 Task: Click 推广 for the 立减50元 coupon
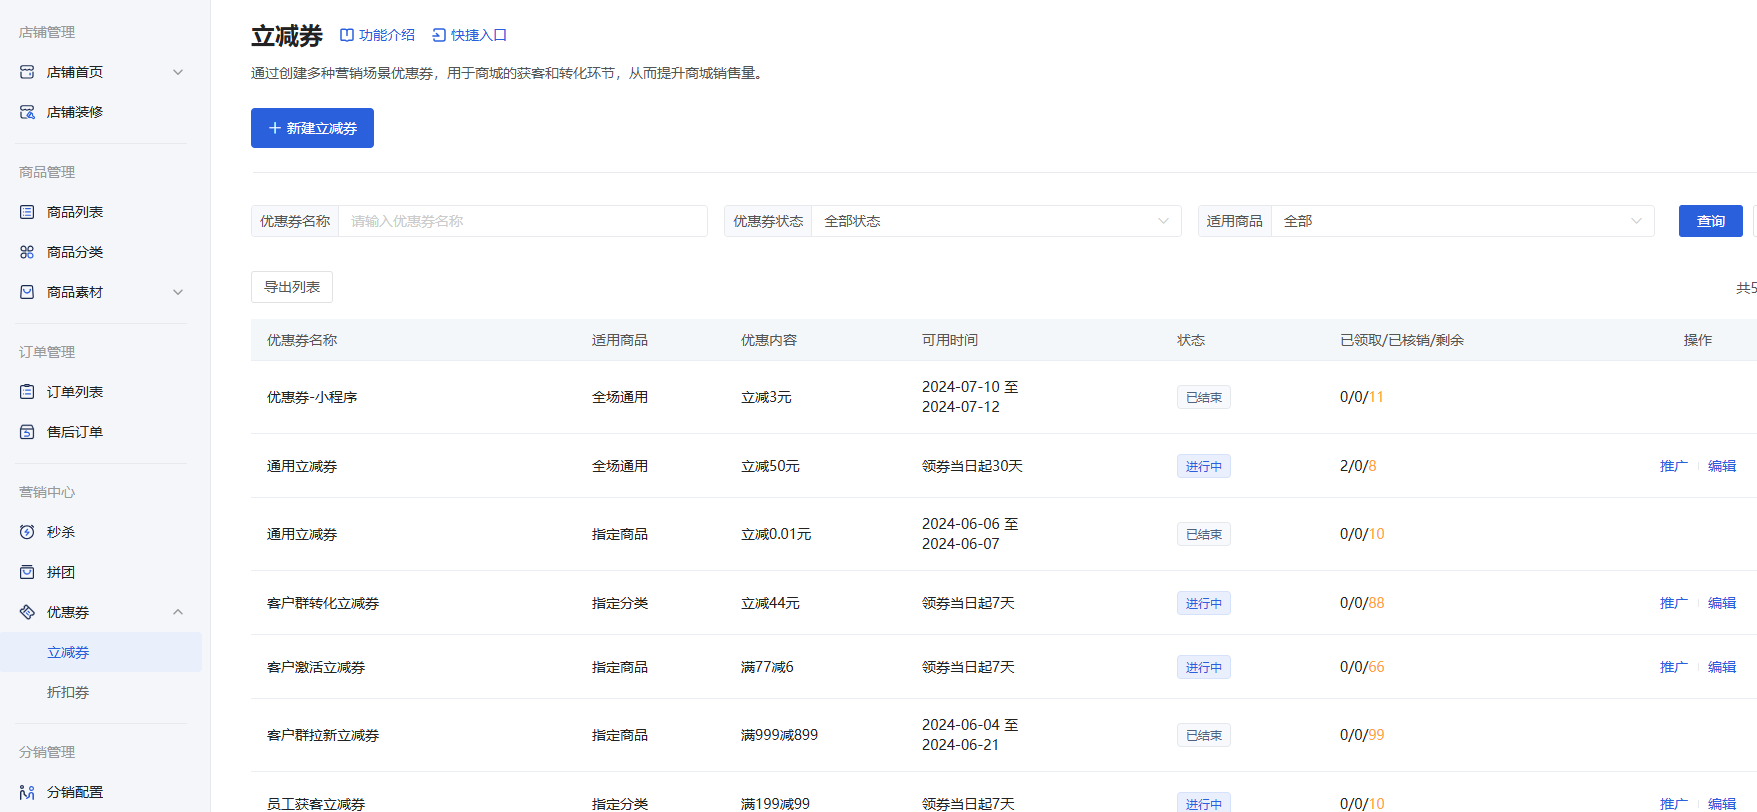coord(1674,466)
